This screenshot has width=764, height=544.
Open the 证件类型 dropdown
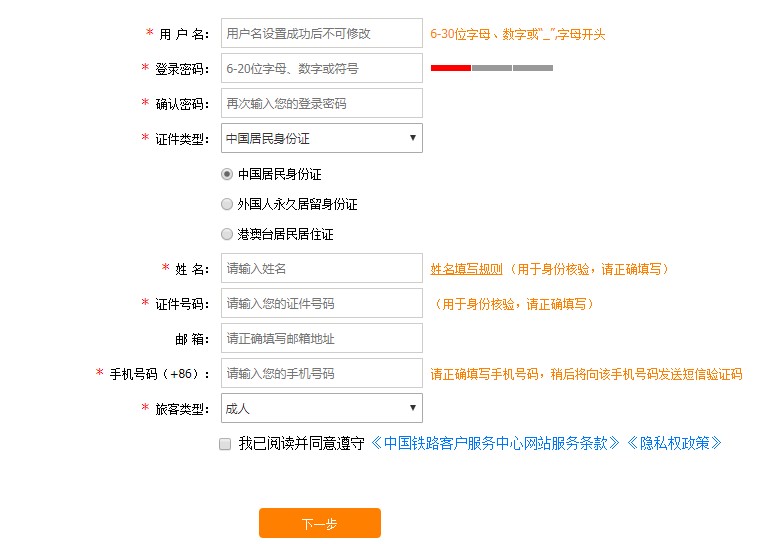coord(321,138)
